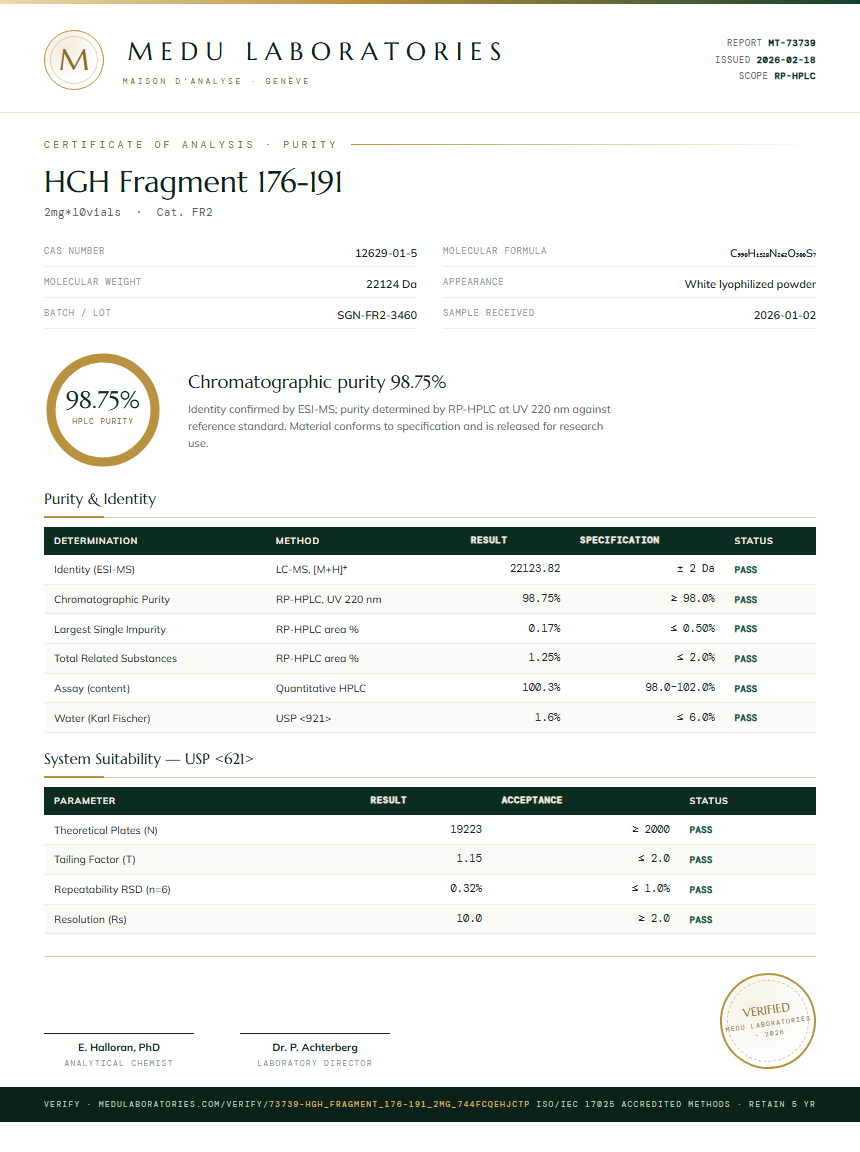Click PASS status in Water row

(745, 718)
